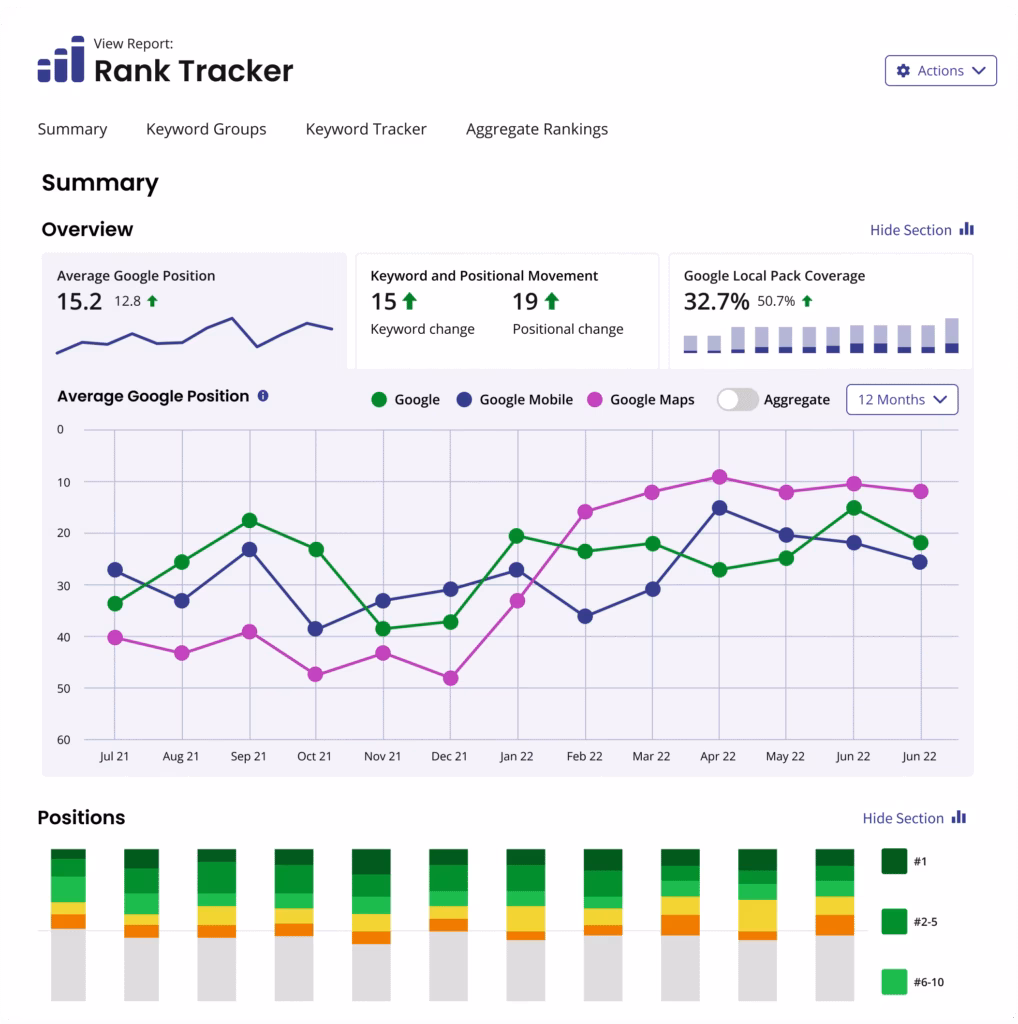The width and height of the screenshot is (1018, 1024).
Task: Toggle the Google series in legend
Action: tap(405, 400)
